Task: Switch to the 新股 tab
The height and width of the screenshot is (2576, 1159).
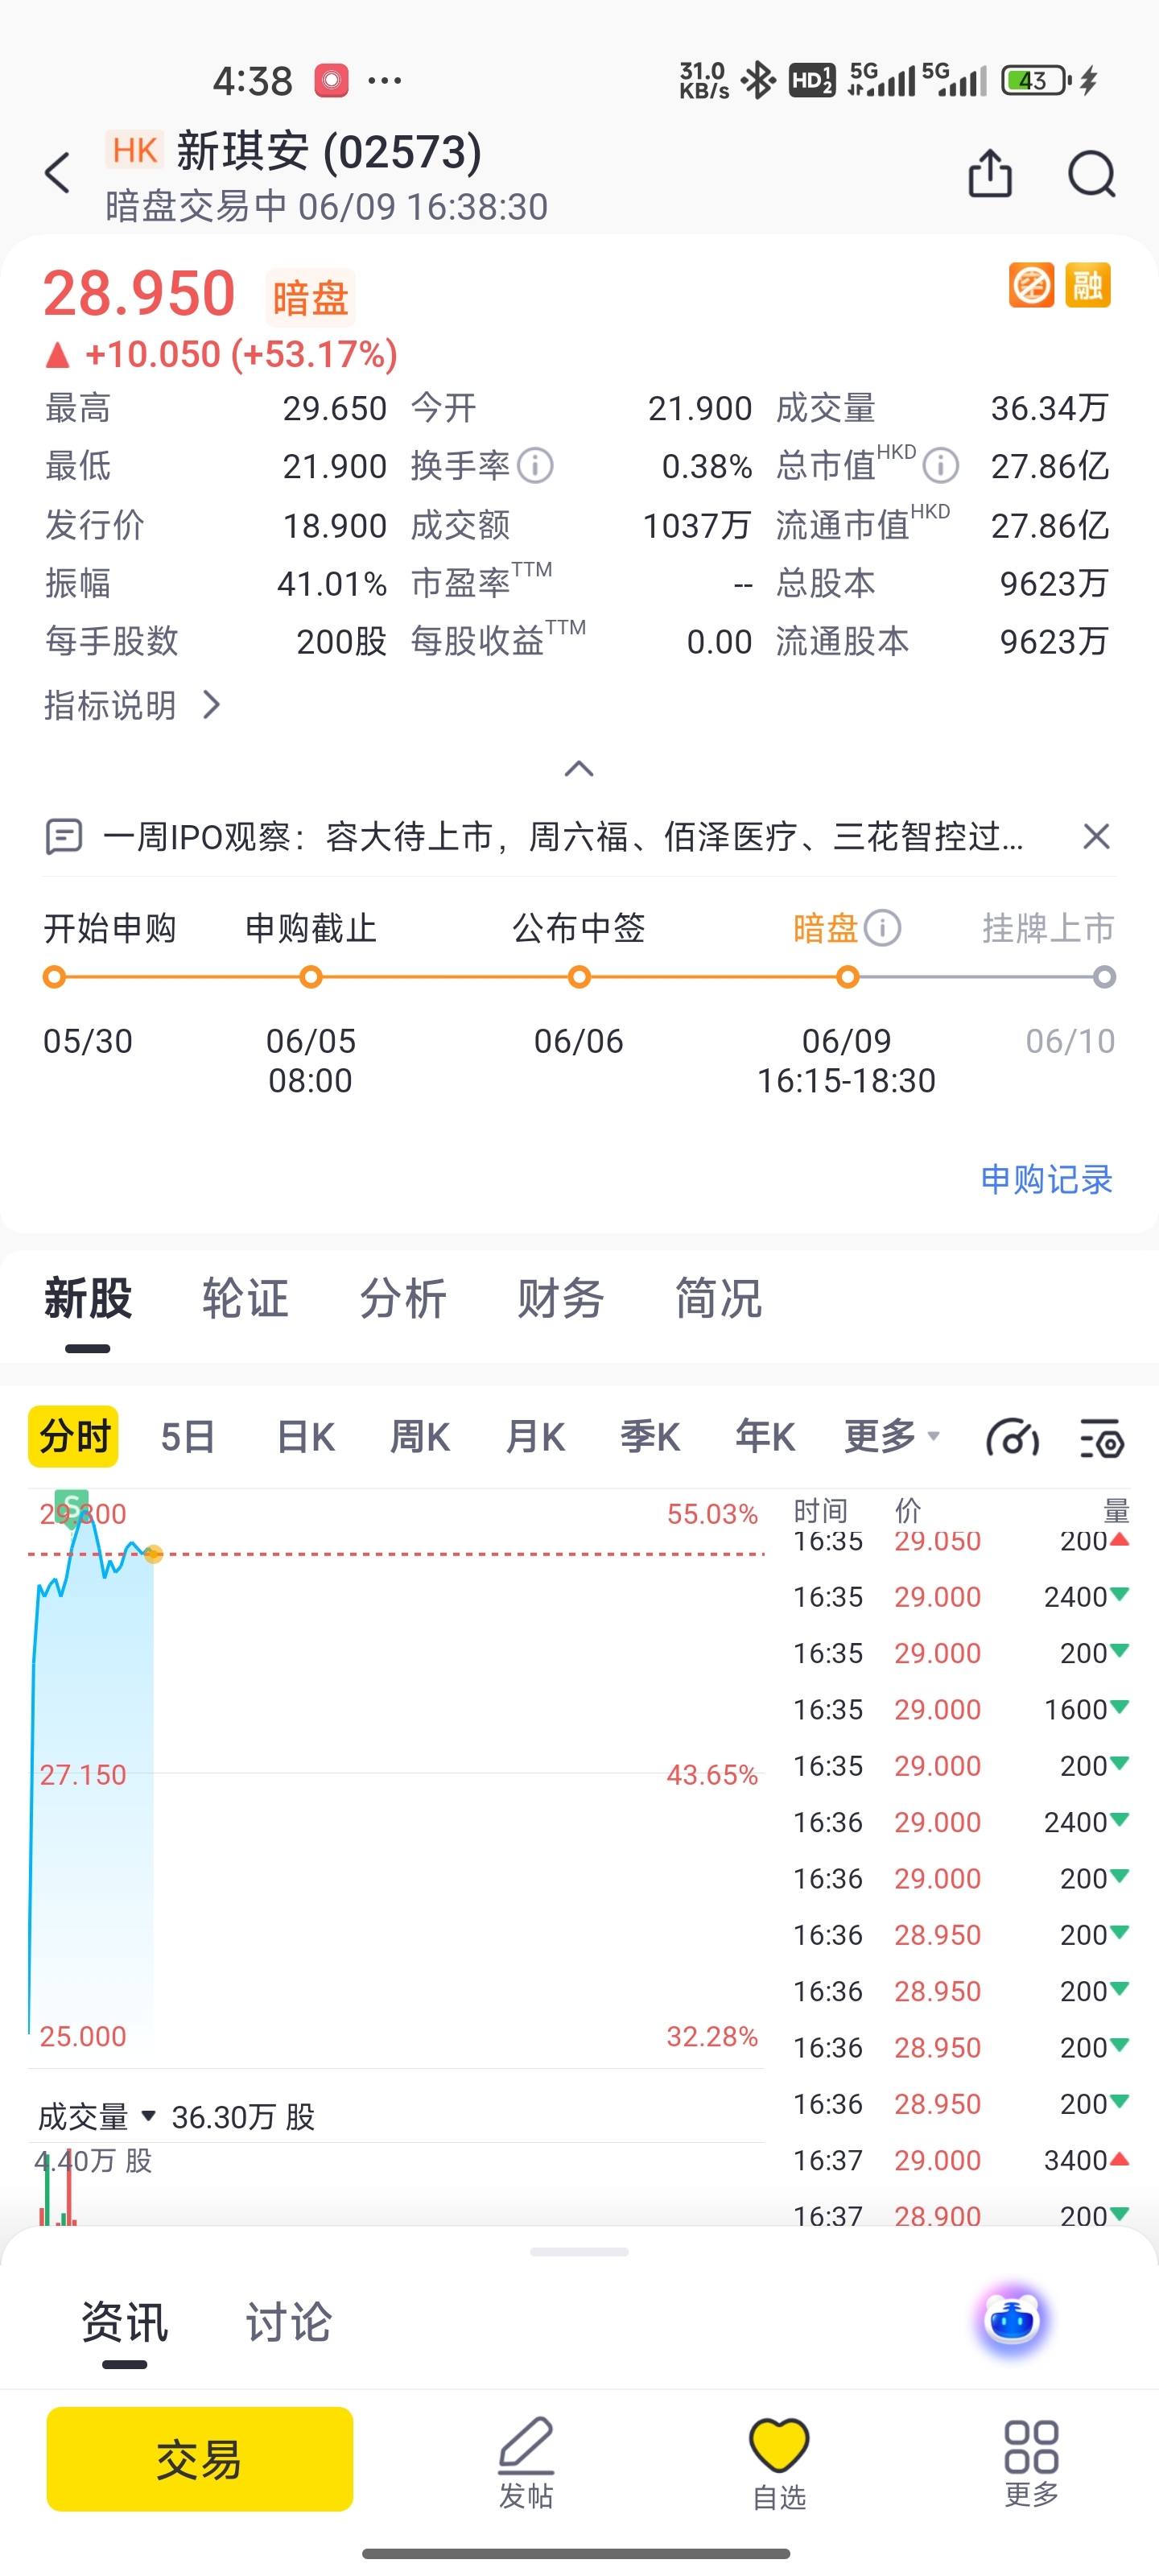Action: (88, 1298)
